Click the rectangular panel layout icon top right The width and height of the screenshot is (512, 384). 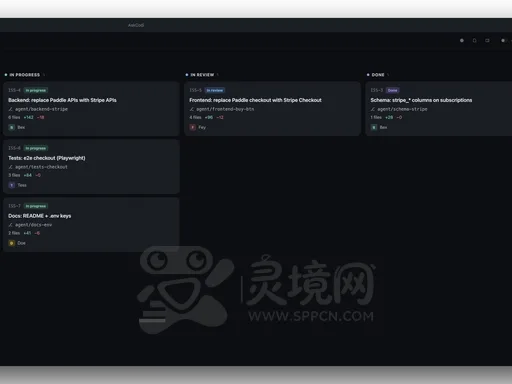[487, 41]
